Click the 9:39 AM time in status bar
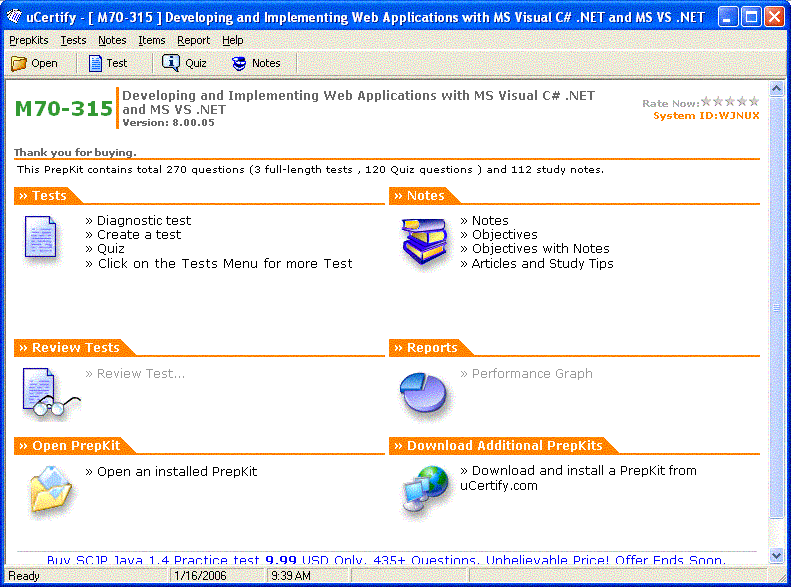The height and width of the screenshot is (587, 791). tap(291, 575)
